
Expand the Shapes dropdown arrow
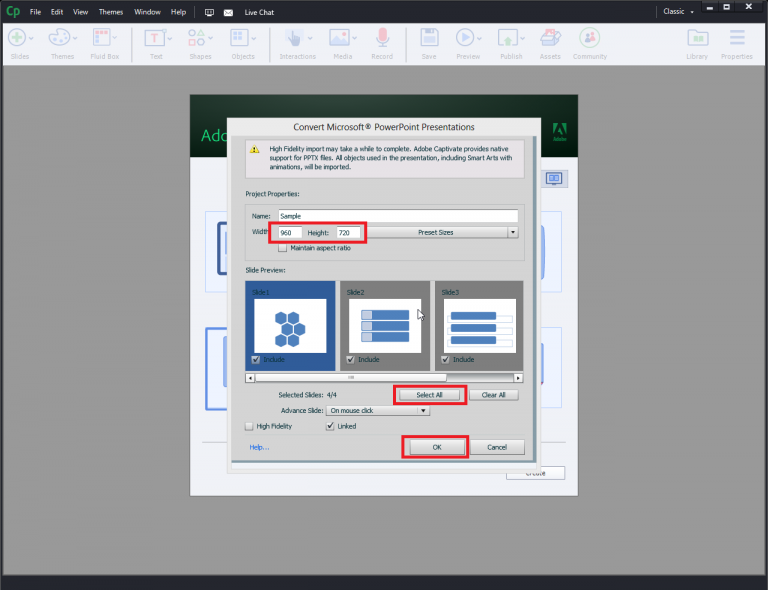tap(211, 38)
